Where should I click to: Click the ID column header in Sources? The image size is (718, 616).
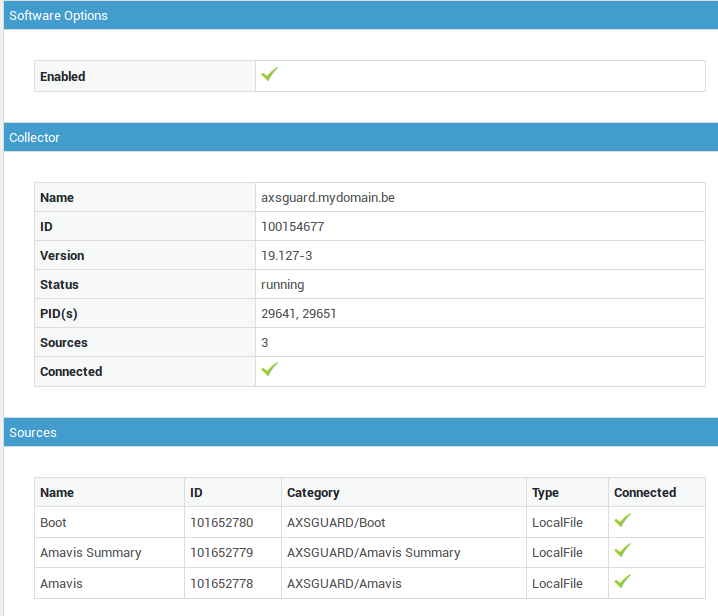click(196, 492)
